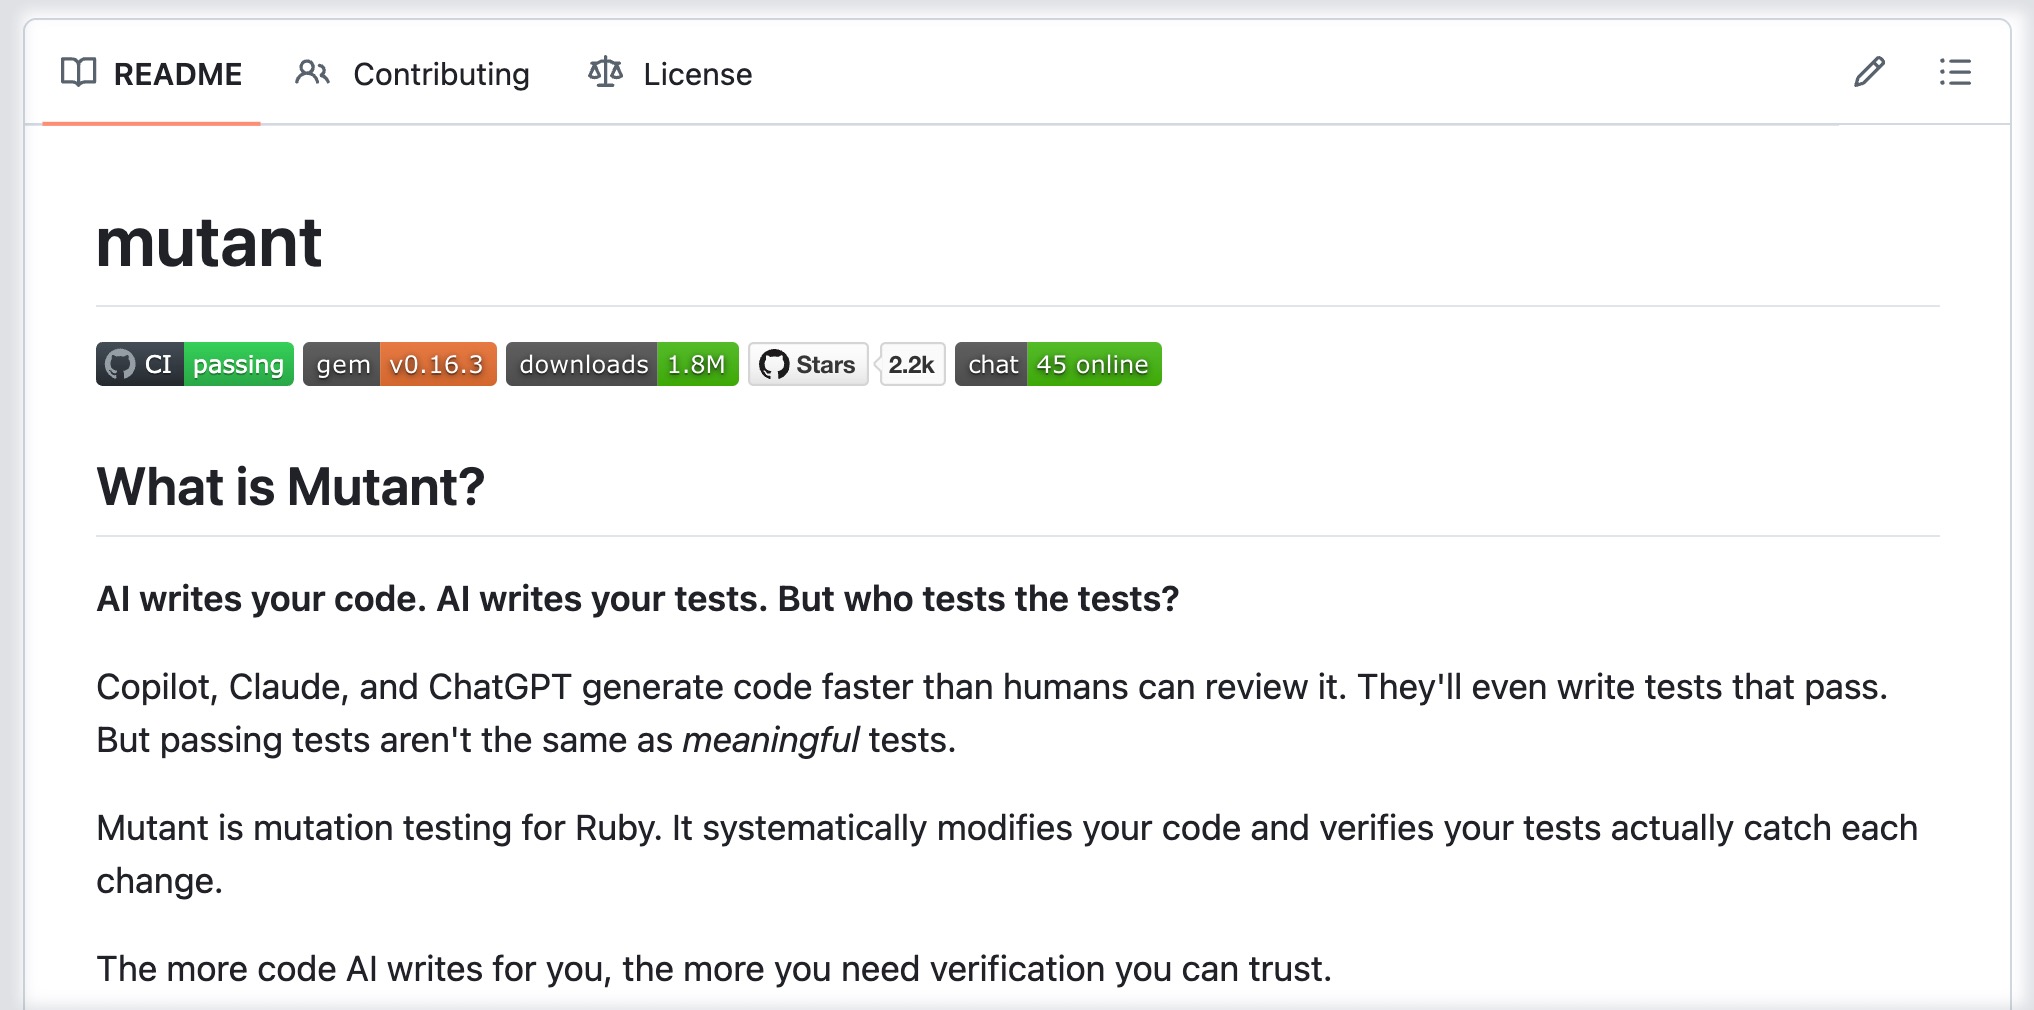2034x1010 pixels.
Task: Open the gem v0.16.3 badge
Action: 400,364
